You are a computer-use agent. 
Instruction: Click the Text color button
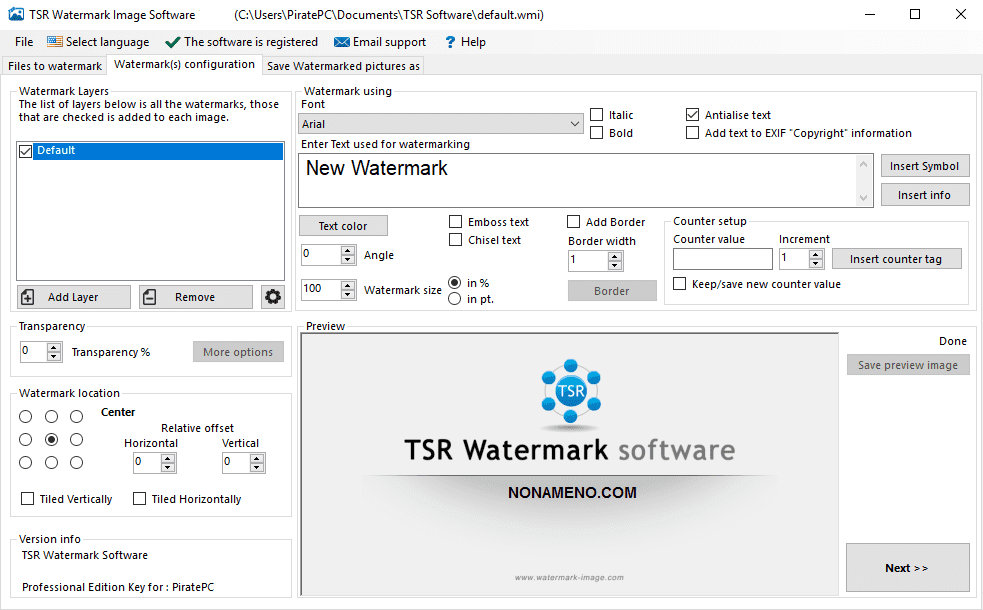[x=343, y=226]
